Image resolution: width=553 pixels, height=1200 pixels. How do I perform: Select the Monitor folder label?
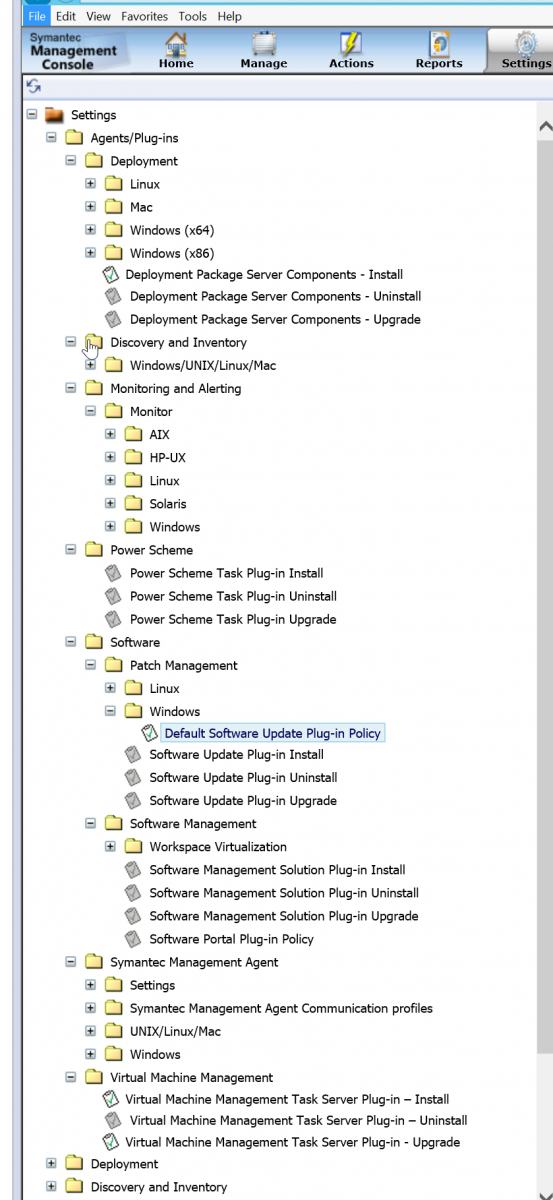[x=151, y=411]
